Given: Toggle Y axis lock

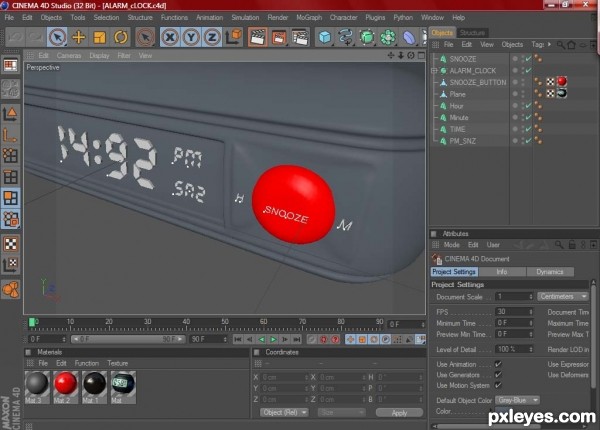Looking at the screenshot, I should click(191, 37).
